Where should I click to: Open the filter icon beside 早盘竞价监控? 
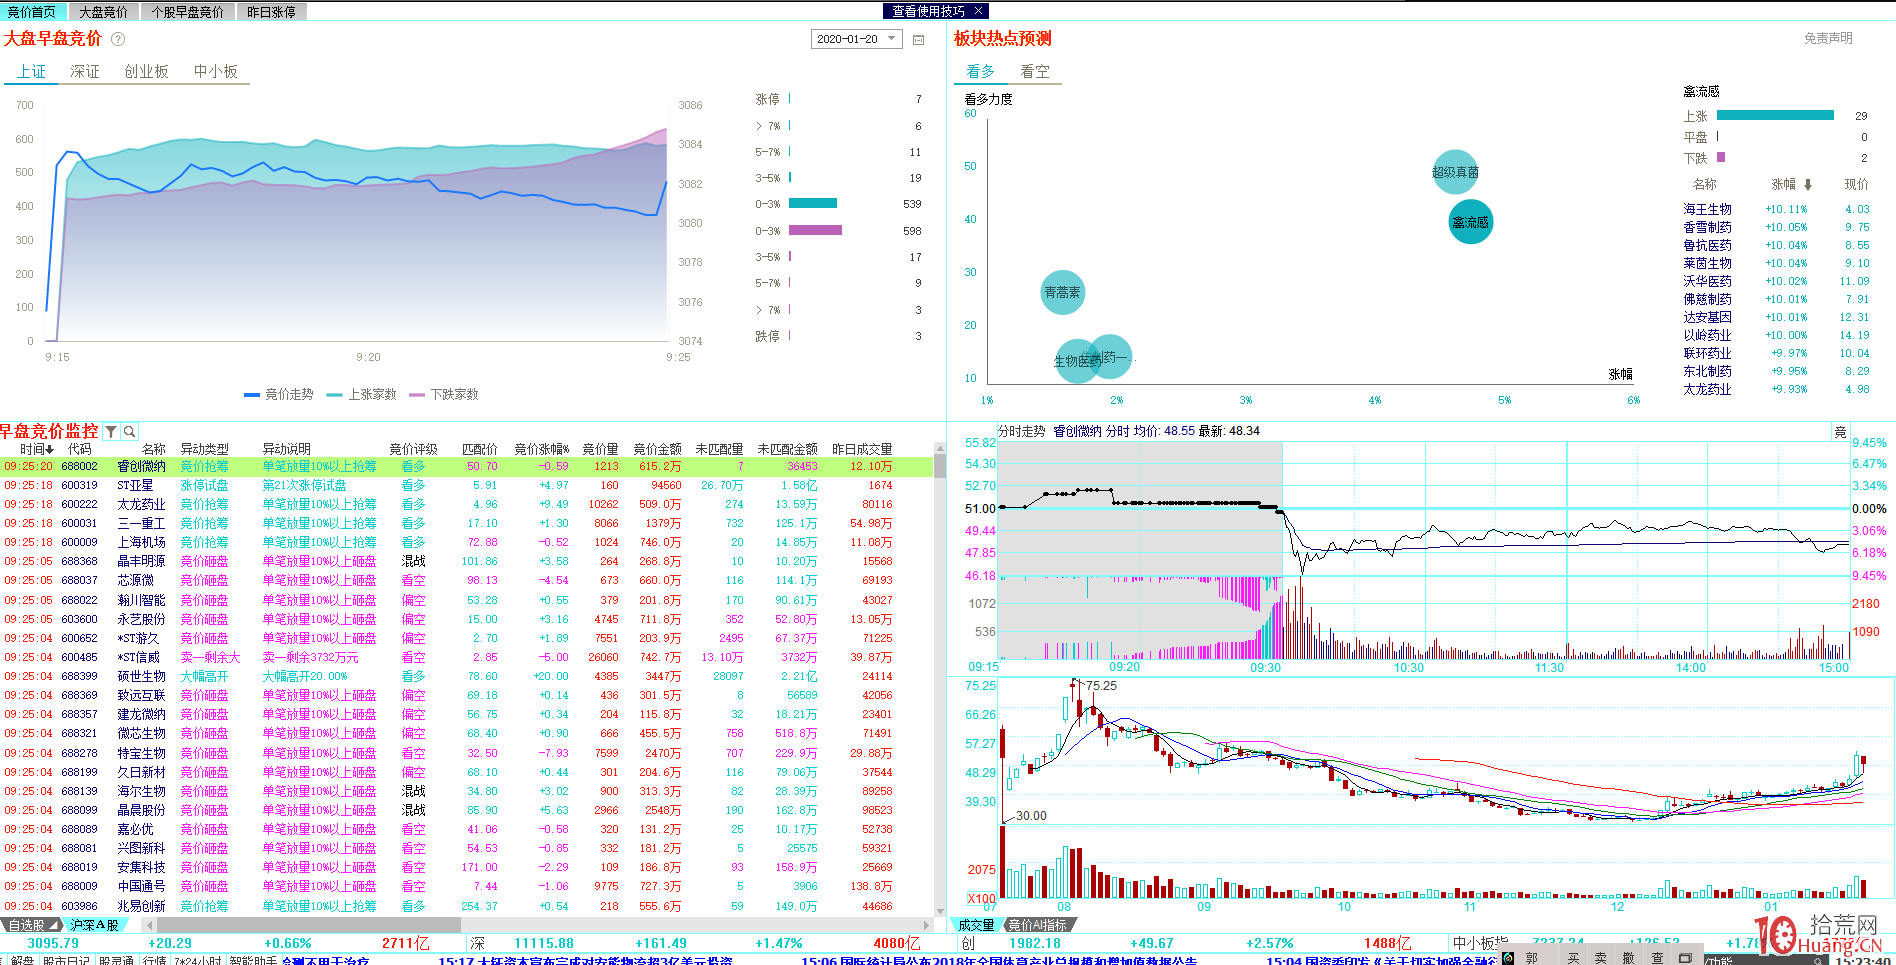tap(111, 432)
